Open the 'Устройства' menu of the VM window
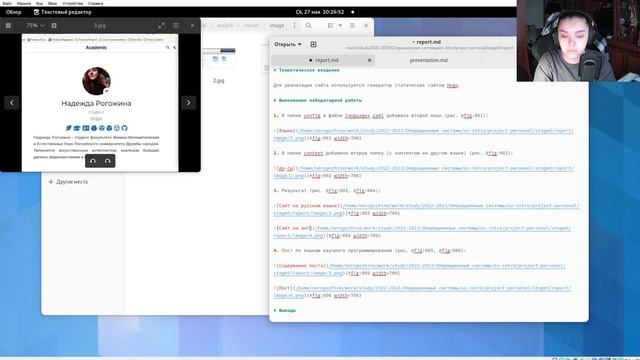640x360 pixels. [73, 3]
